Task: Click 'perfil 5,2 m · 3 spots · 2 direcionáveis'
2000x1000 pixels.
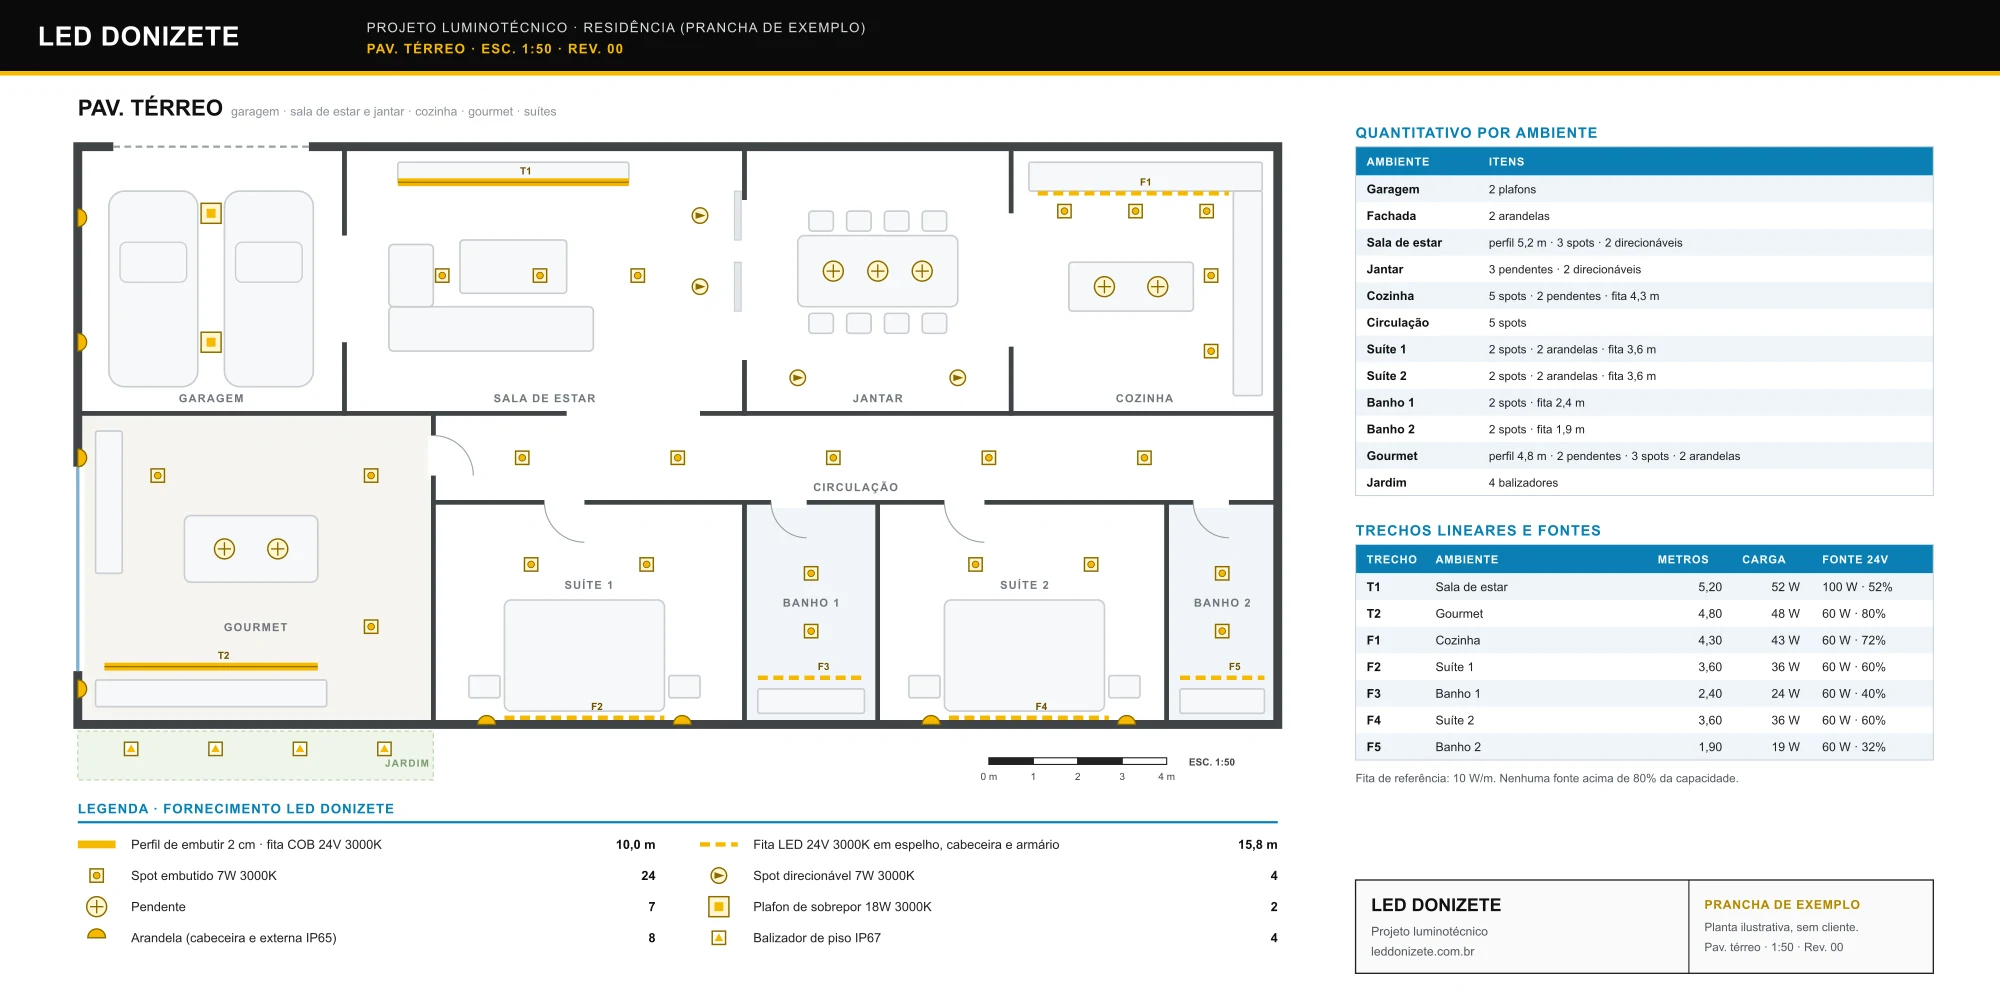Action: coord(1585,243)
